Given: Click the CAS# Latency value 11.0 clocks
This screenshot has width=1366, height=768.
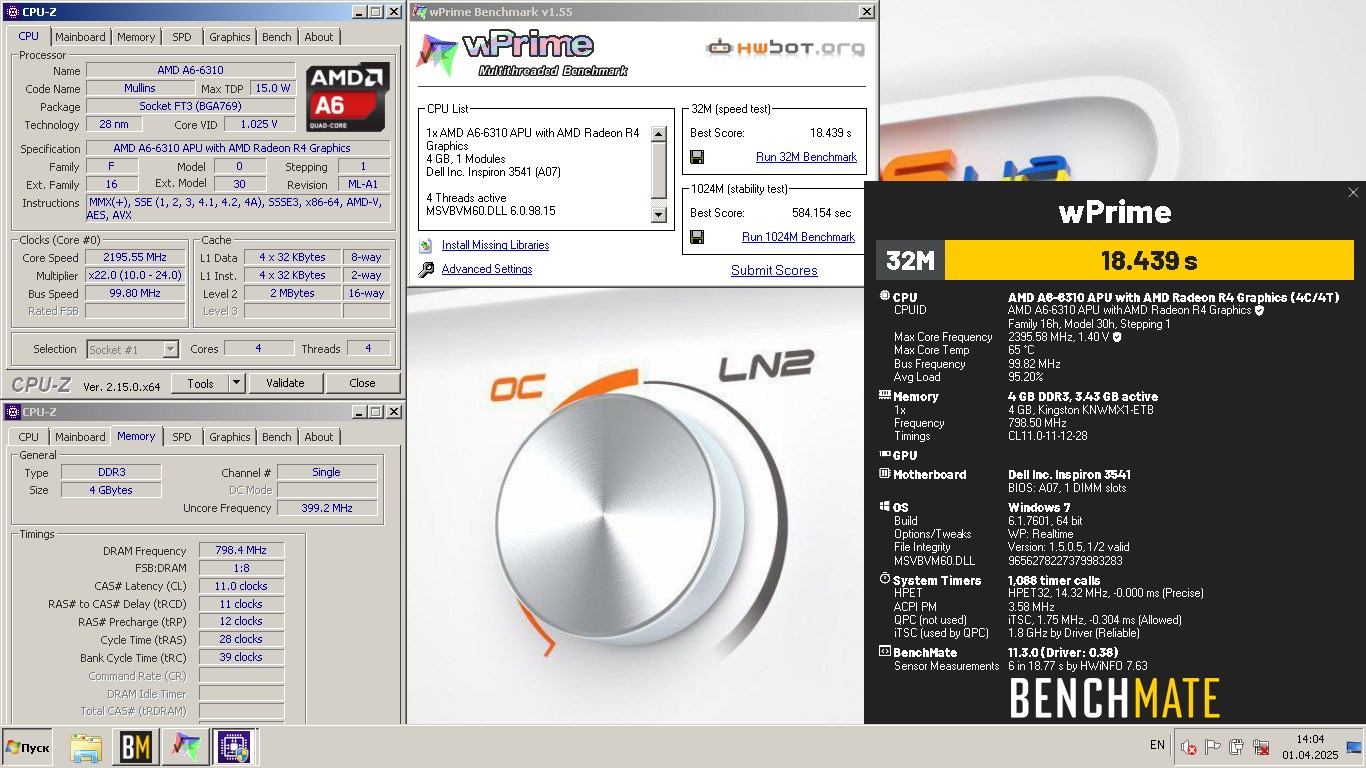Looking at the screenshot, I should 241,586.
